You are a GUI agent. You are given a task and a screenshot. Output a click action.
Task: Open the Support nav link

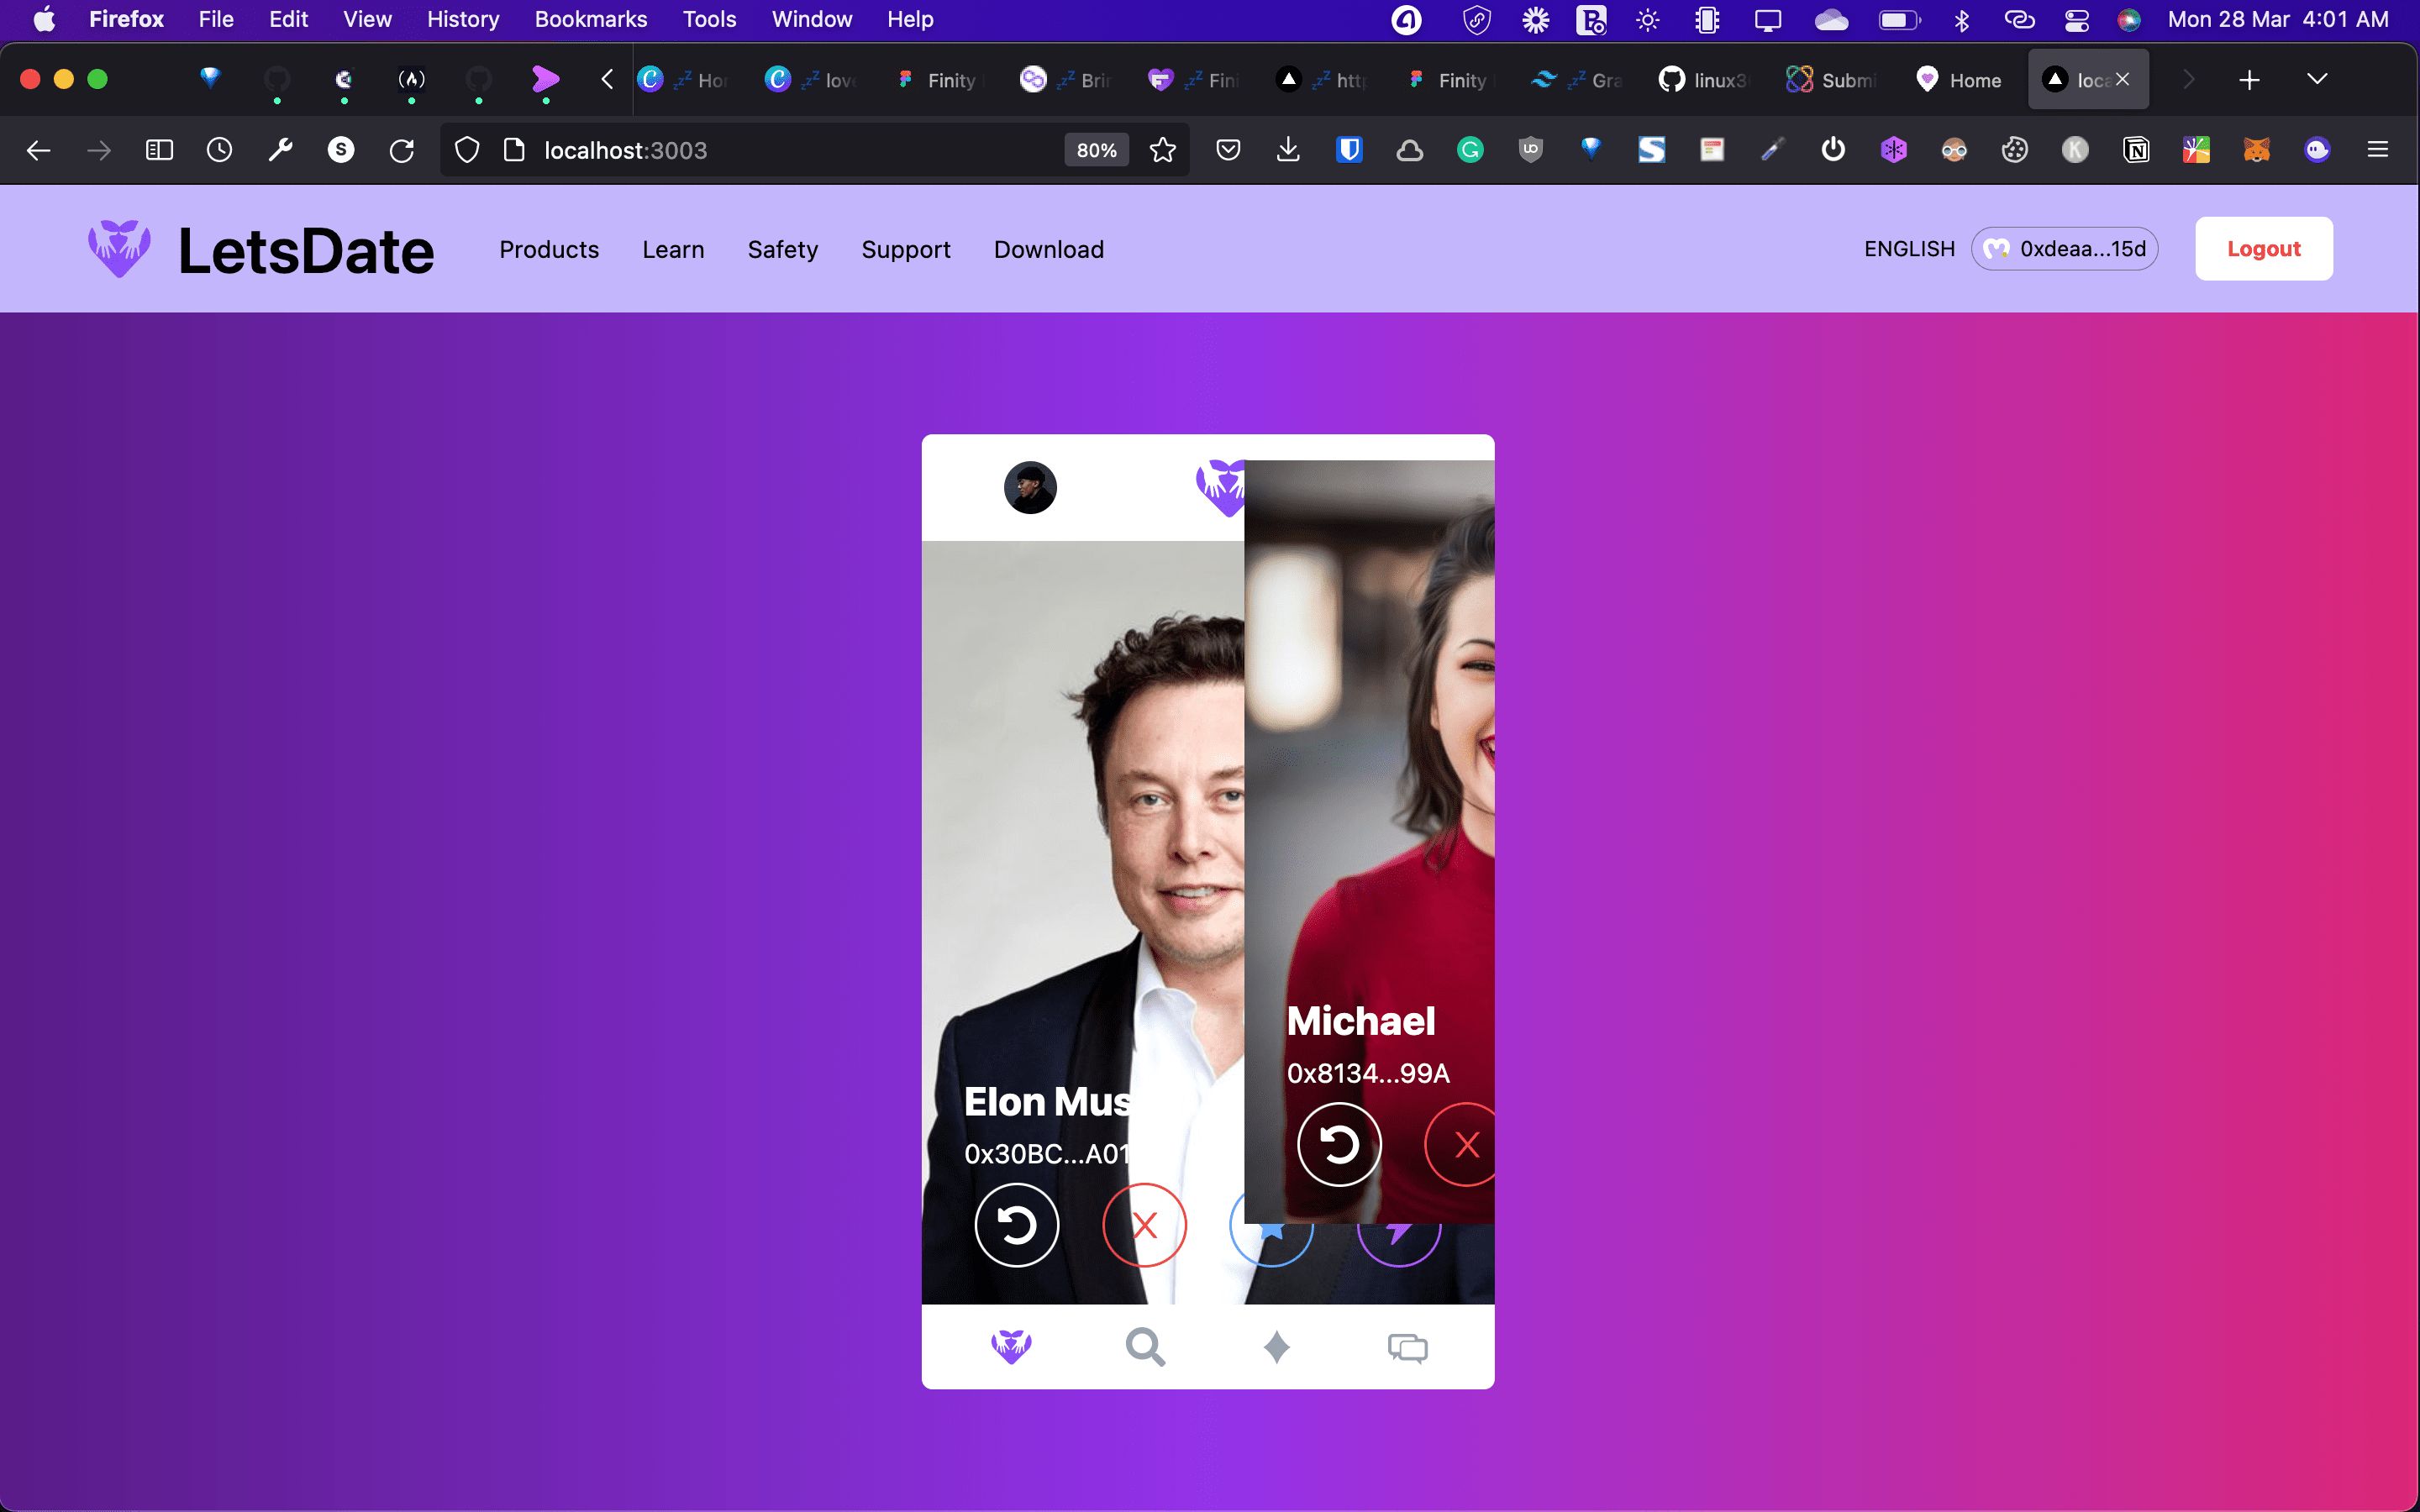906,249
